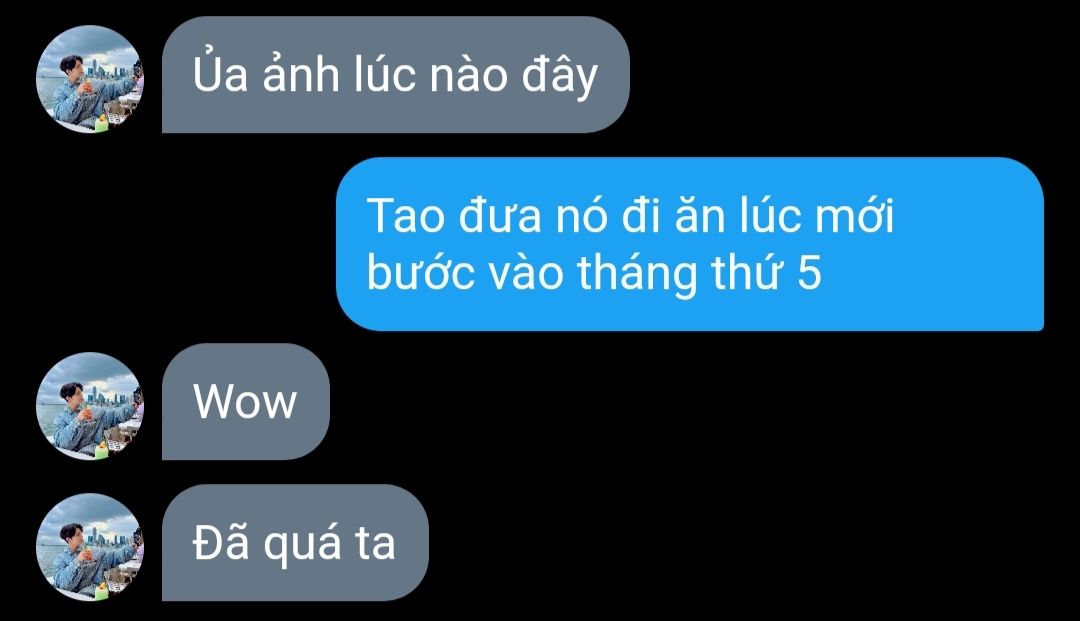Click the number "5" in the blue message
This screenshot has height=621, width=1080.
pos(809,272)
